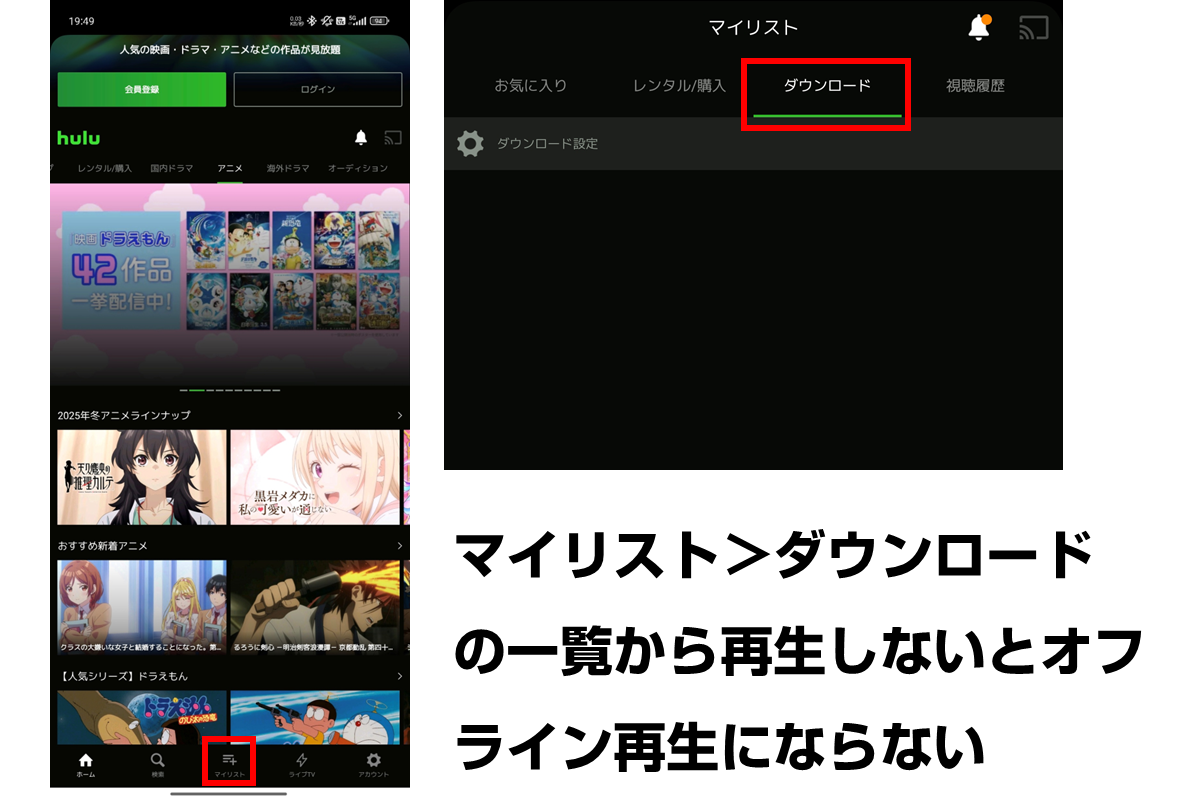Image resolution: width=1200 pixels, height=800 pixels.
Task: Click the green 会員登録 button
Action: coord(142,89)
